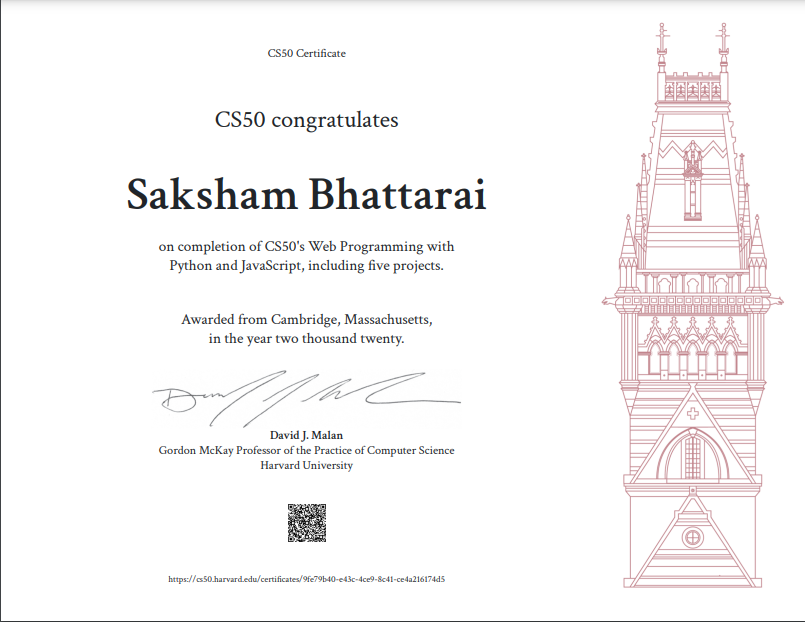
Task: Click the round window at tower base
Action: coord(692,537)
